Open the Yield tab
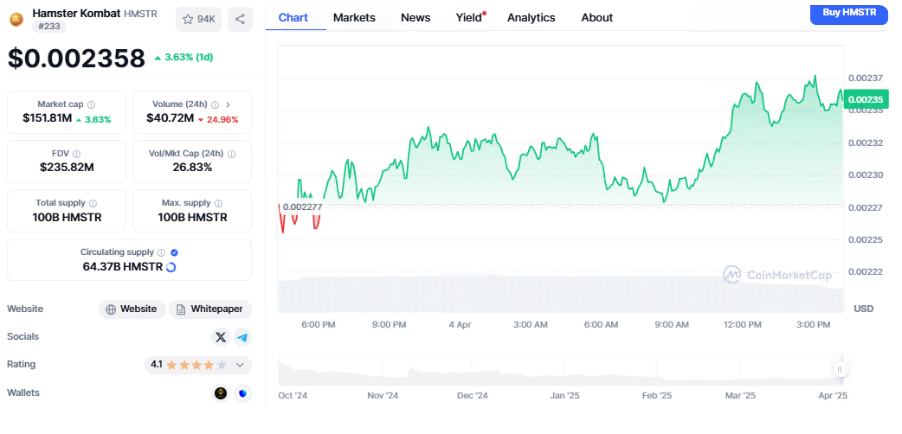The width and height of the screenshot is (902, 434). pyautogui.click(x=468, y=17)
